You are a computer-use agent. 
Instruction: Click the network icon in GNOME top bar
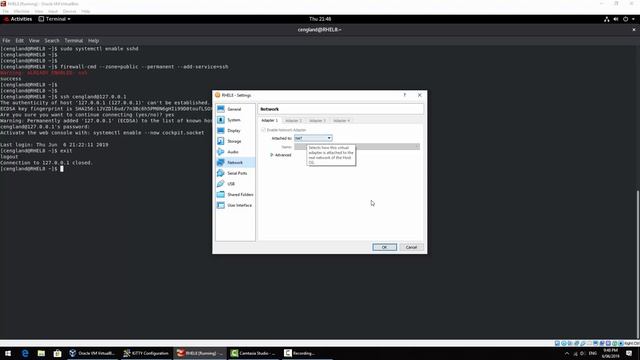click(x=607, y=19)
